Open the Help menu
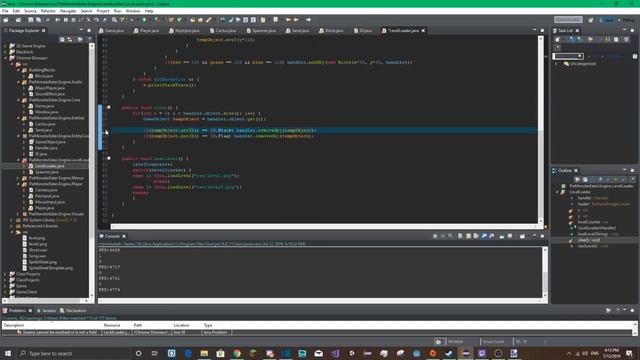 (149, 11)
